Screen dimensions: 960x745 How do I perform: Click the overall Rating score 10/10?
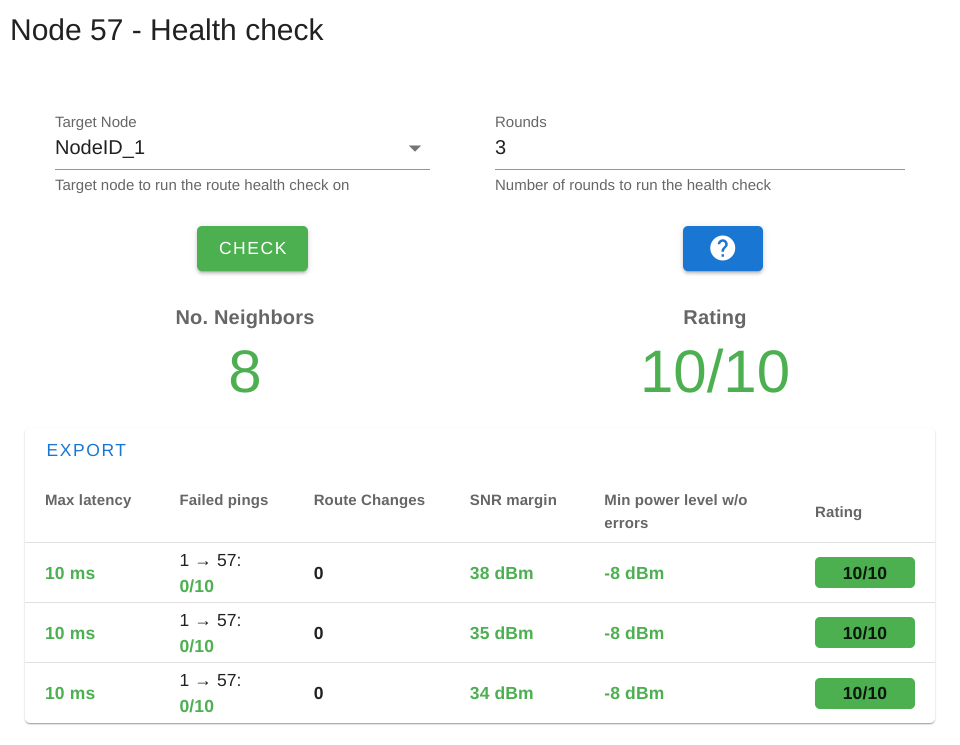click(x=714, y=372)
